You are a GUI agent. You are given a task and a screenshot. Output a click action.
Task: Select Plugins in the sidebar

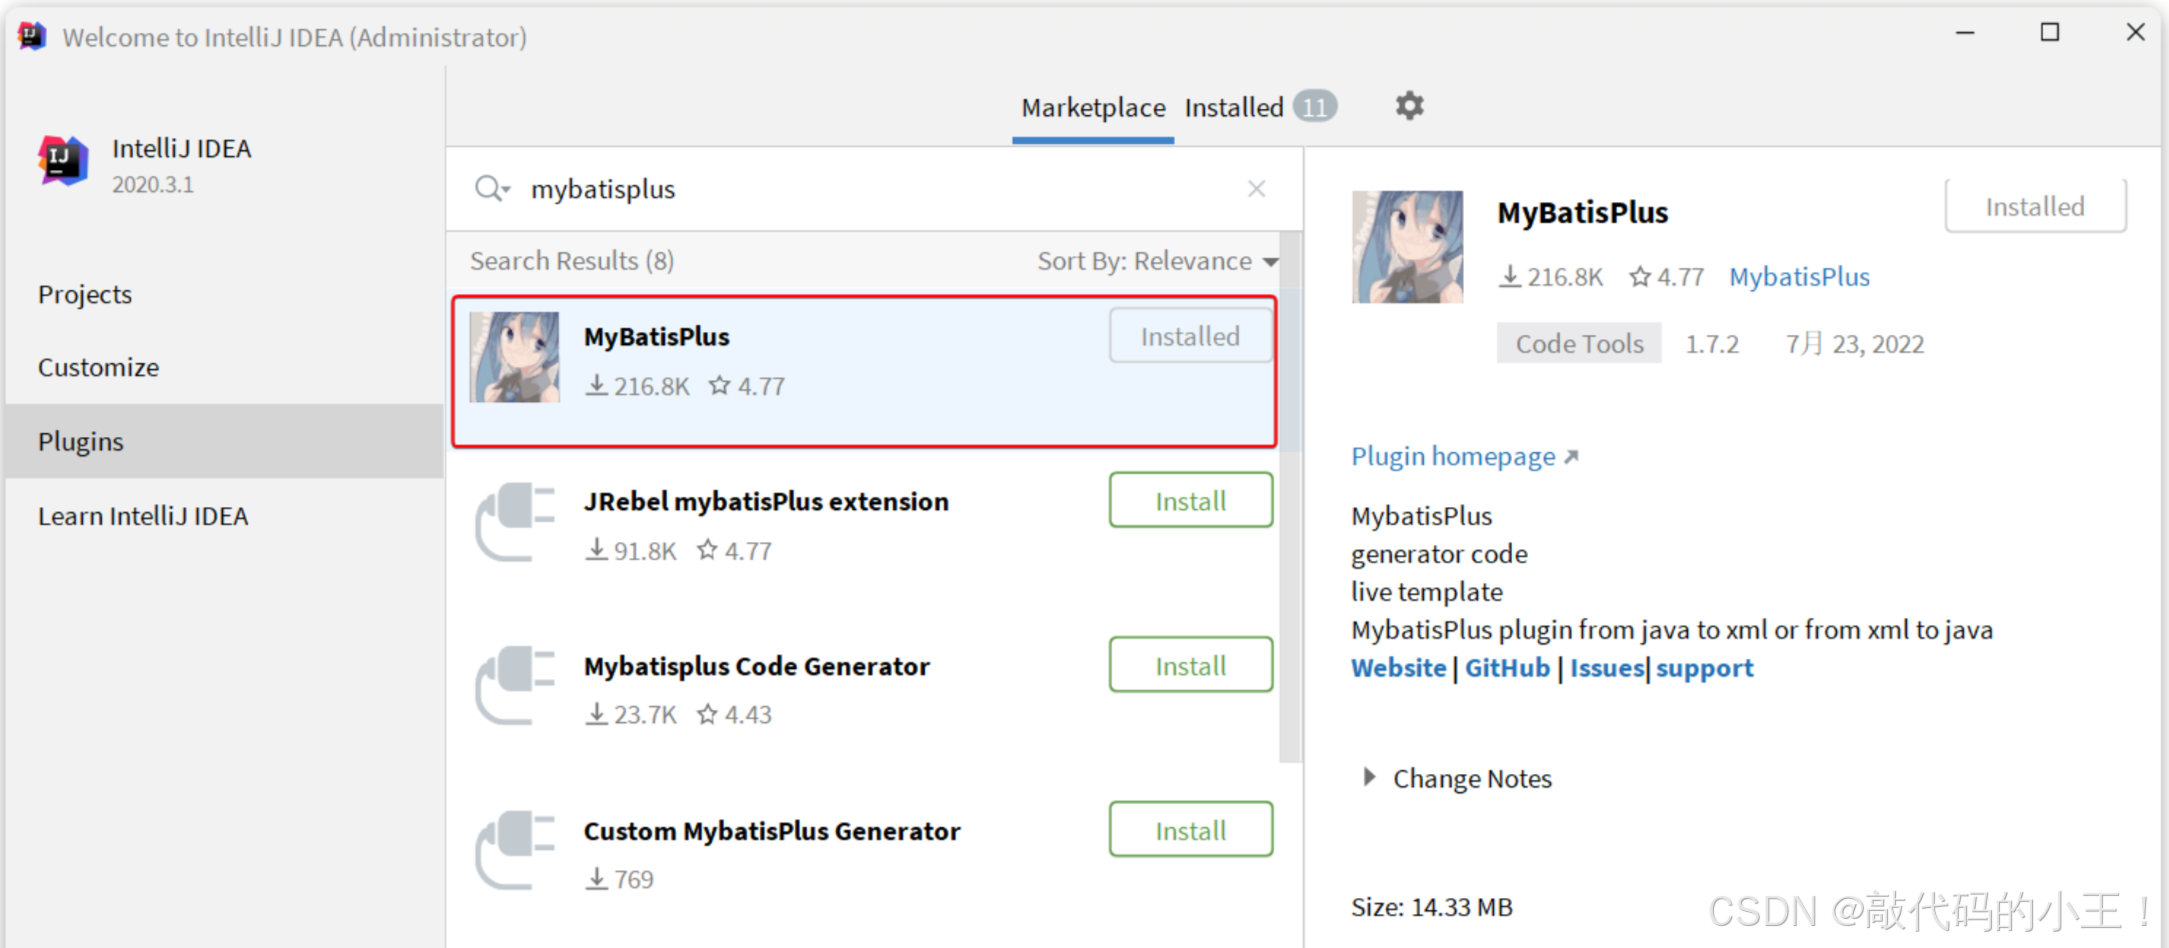coord(224,441)
